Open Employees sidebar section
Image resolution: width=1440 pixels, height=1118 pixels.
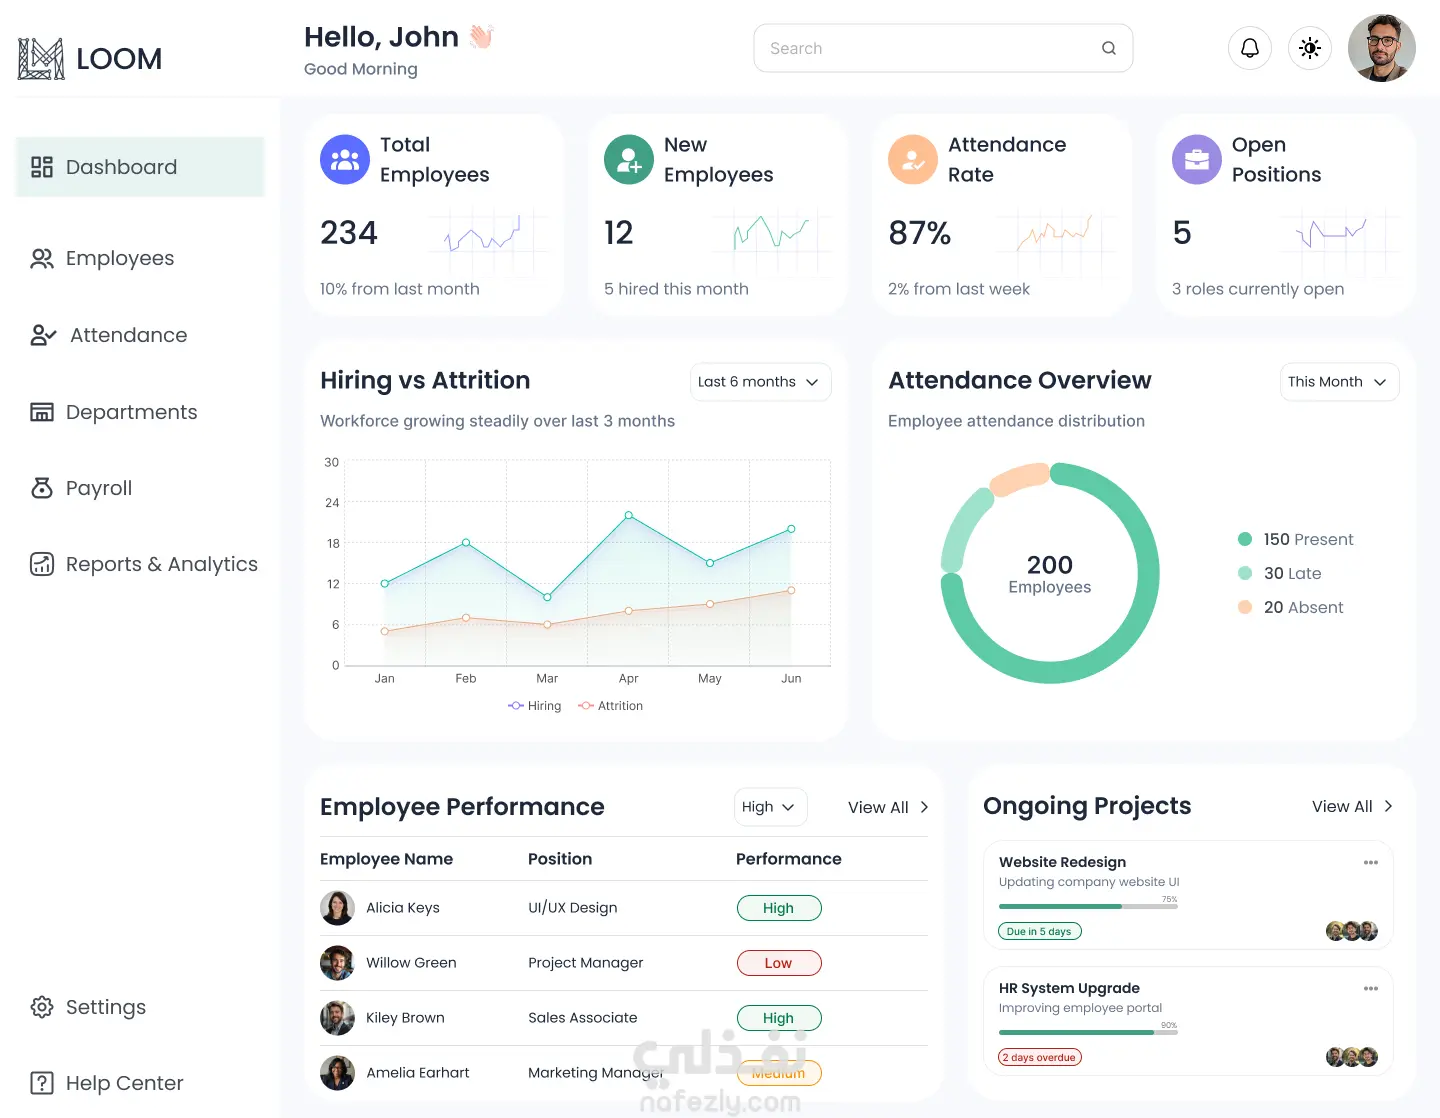tap(102, 258)
